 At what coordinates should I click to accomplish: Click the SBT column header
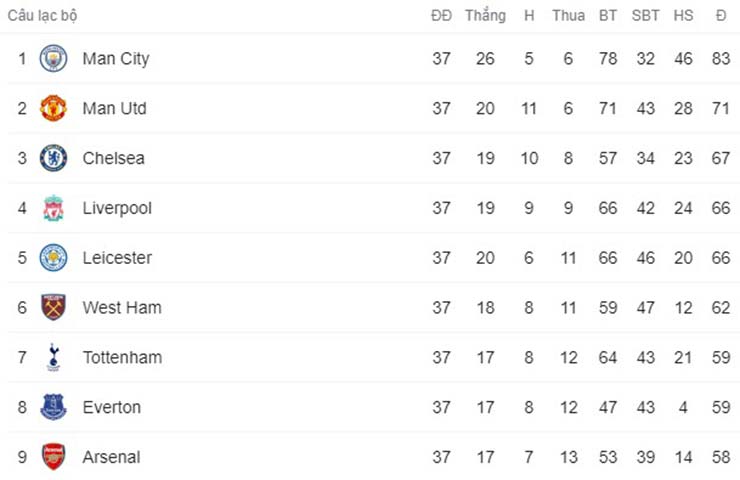coord(645,15)
